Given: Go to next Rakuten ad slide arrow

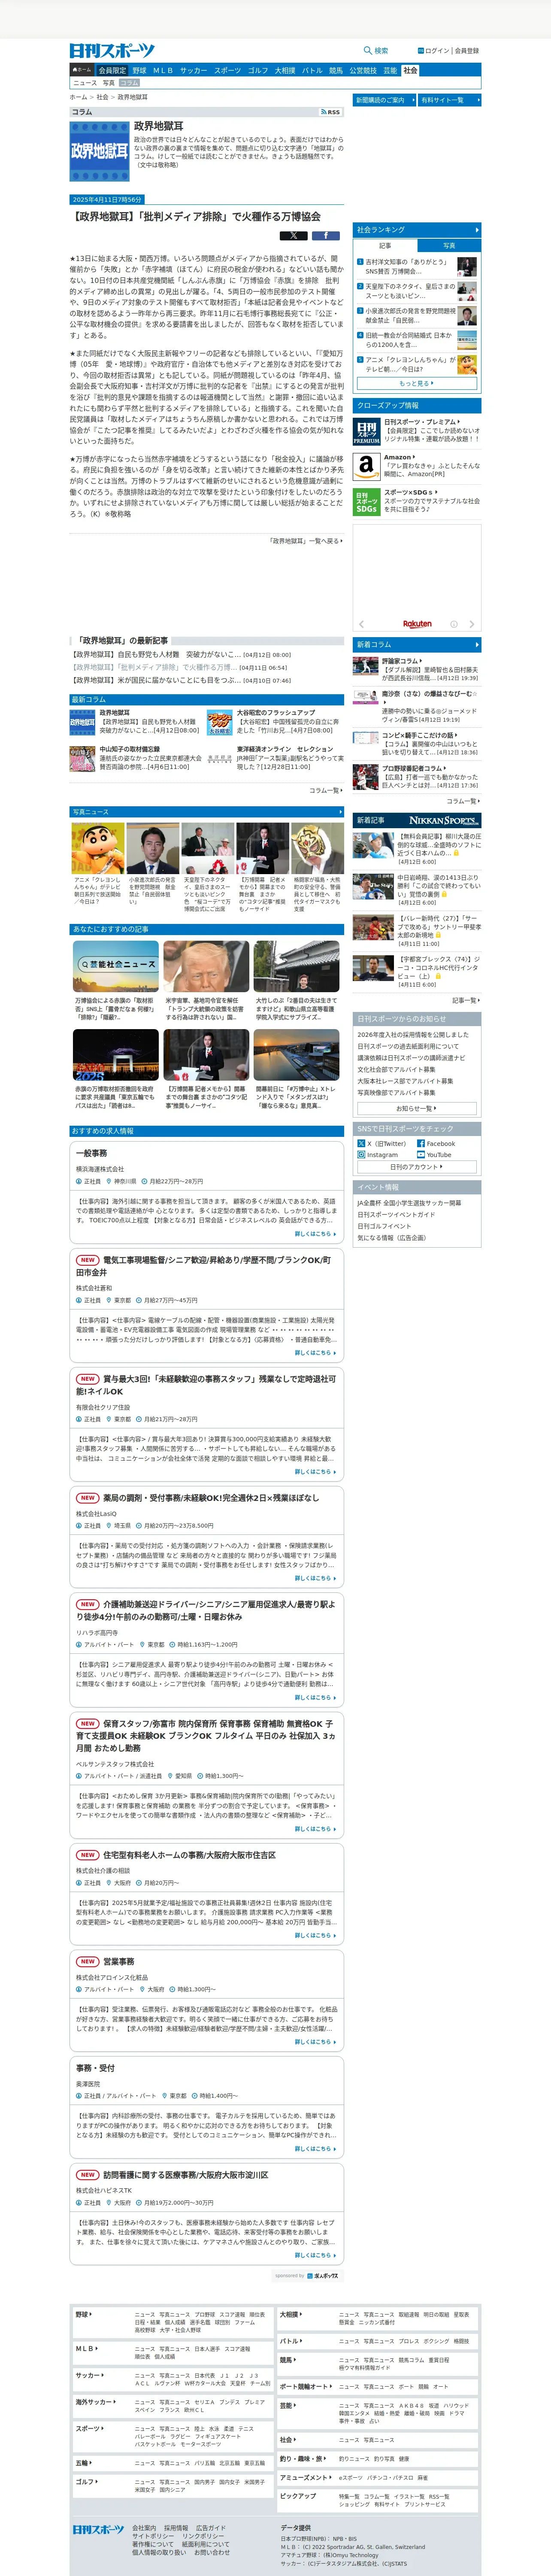Looking at the screenshot, I should (472, 623).
